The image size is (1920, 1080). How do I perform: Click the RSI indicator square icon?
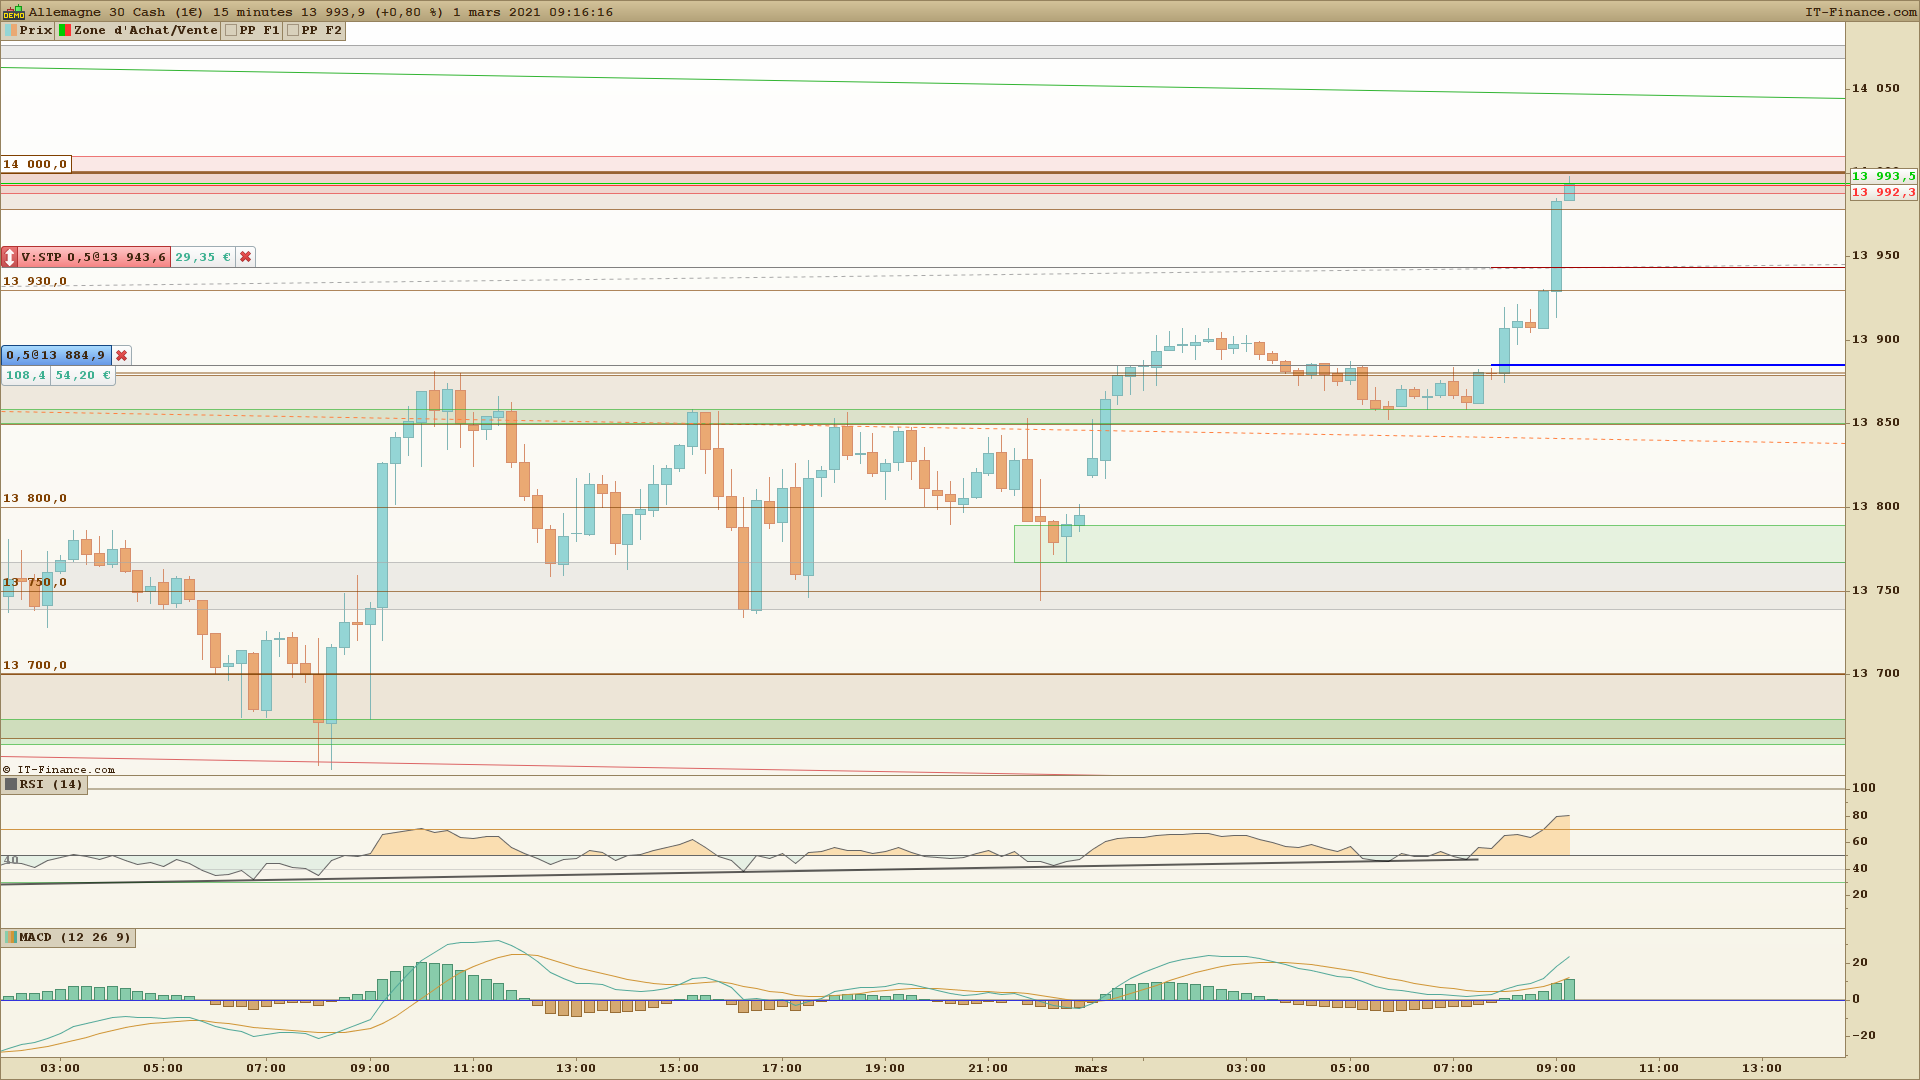(11, 784)
